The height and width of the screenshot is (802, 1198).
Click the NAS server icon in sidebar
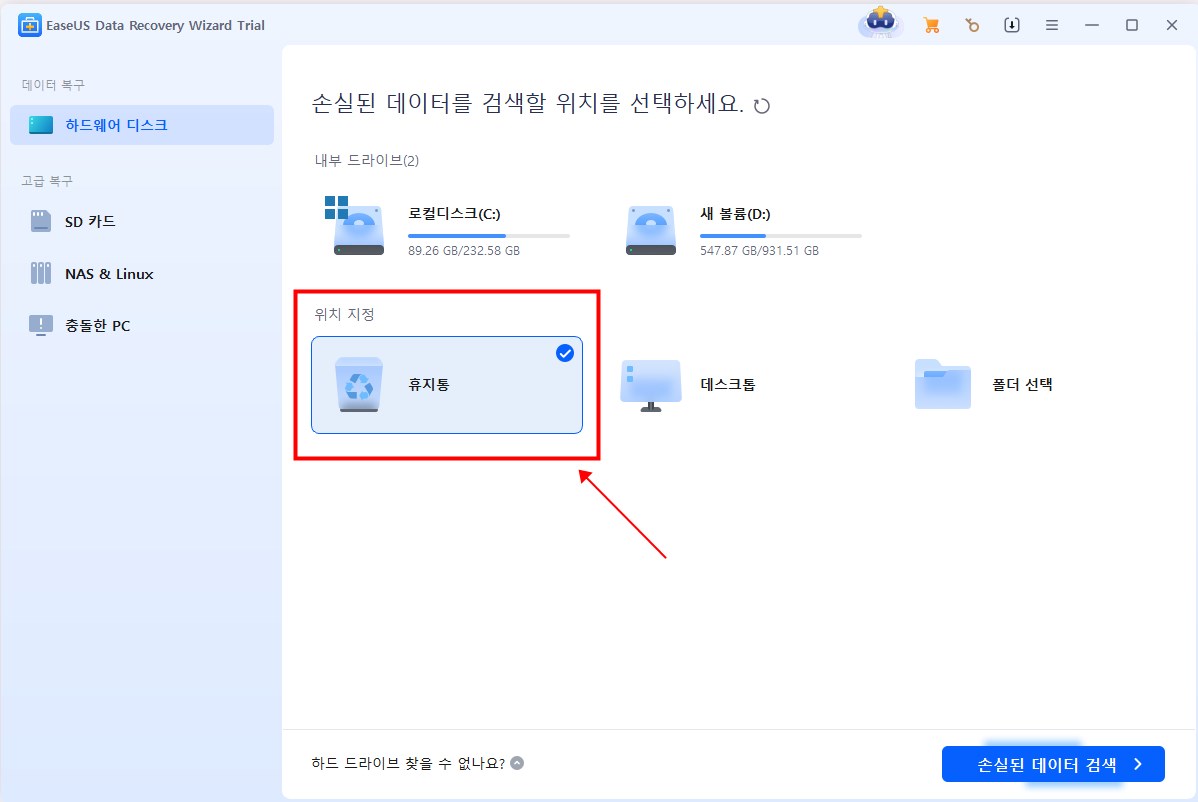coord(40,273)
